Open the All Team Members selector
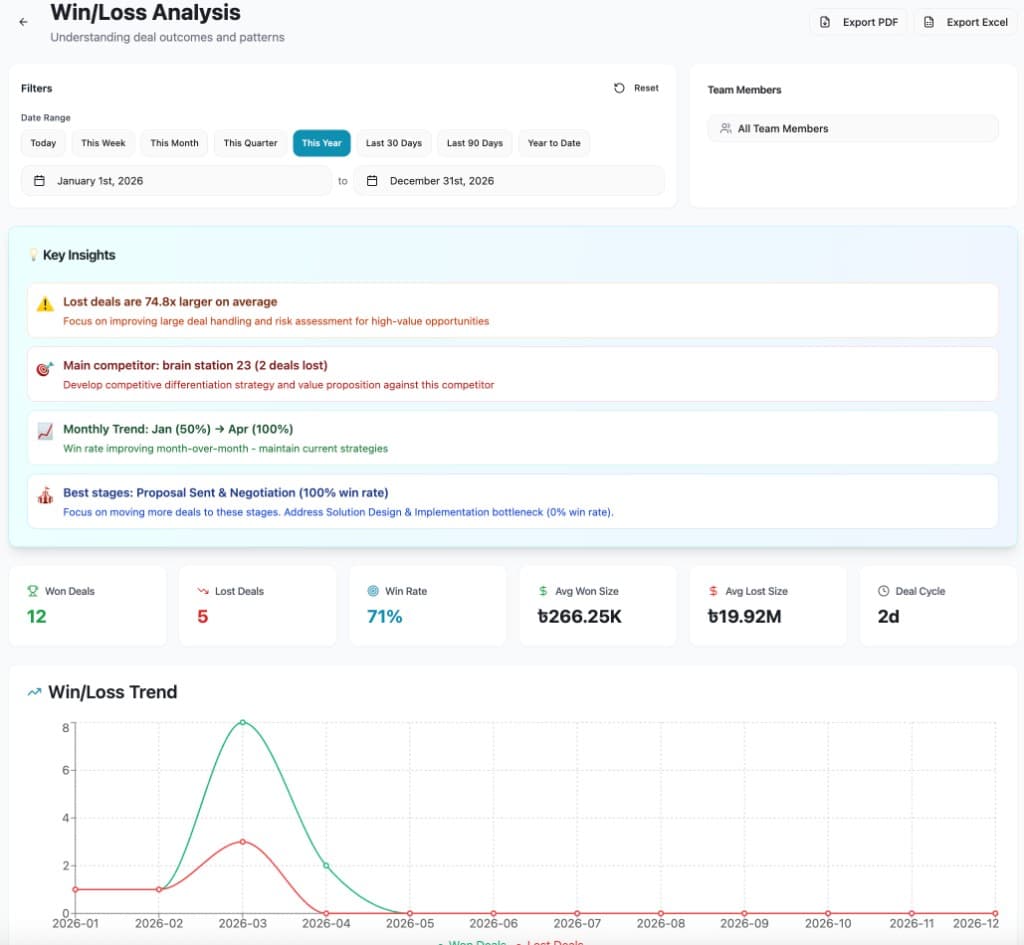Screen dimensions: 1024x945 pos(852,128)
